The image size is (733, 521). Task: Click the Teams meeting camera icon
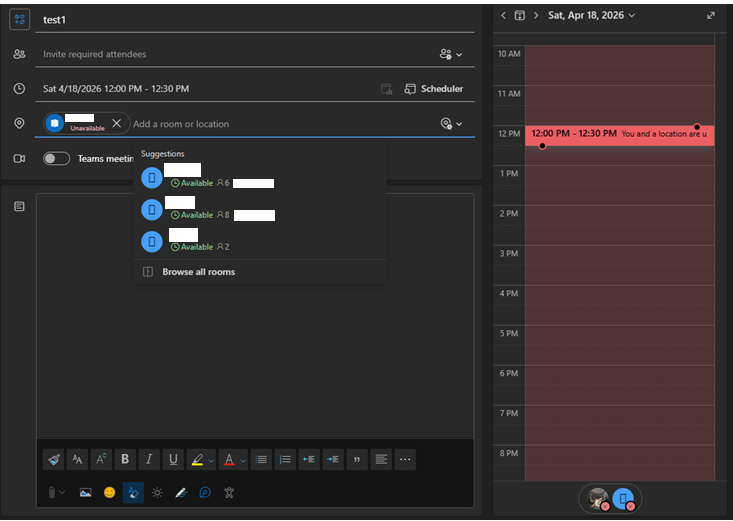tap(19, 159)
